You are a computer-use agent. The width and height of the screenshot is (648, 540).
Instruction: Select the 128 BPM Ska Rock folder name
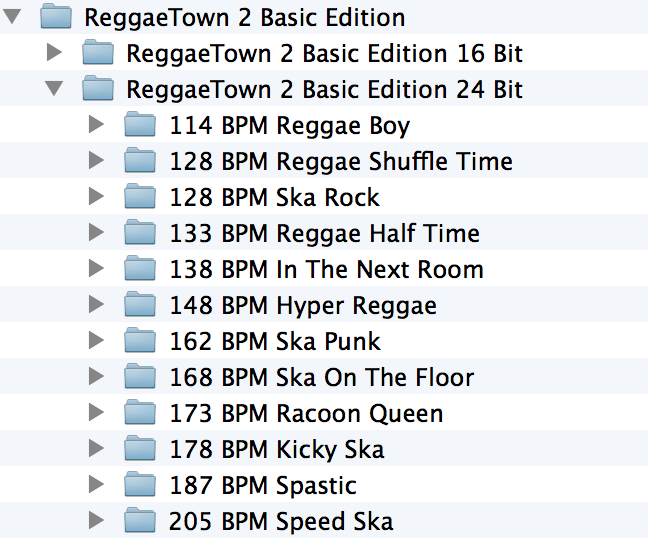274,197
